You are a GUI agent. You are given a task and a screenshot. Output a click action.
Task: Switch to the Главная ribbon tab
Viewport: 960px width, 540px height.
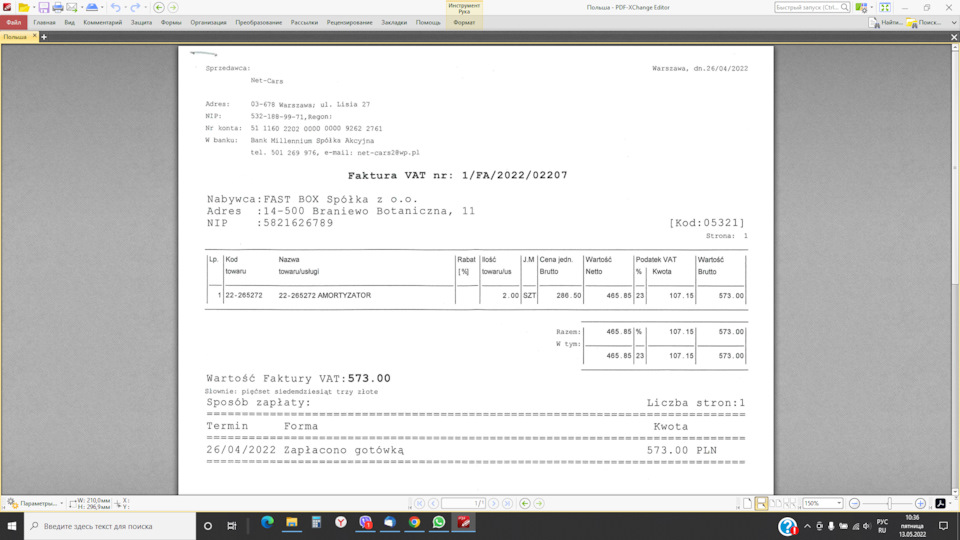(44, 23)
